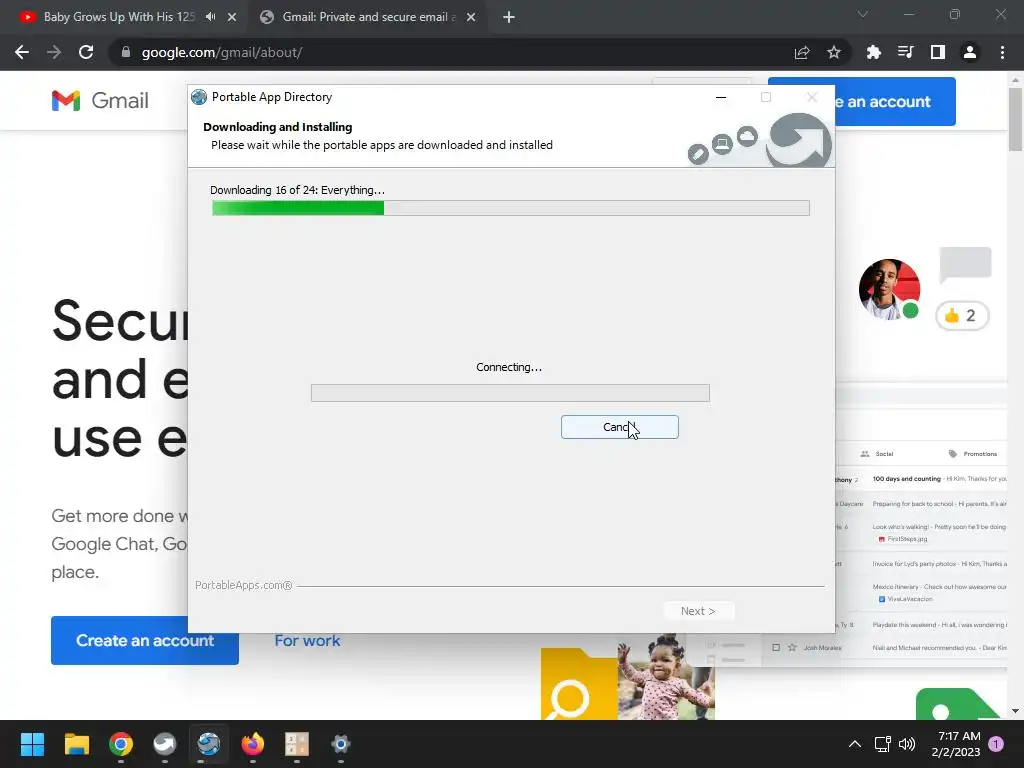Click the Connecting file progress bar
The height and width of the screenshot is (768, 1024).
(510, 392)
